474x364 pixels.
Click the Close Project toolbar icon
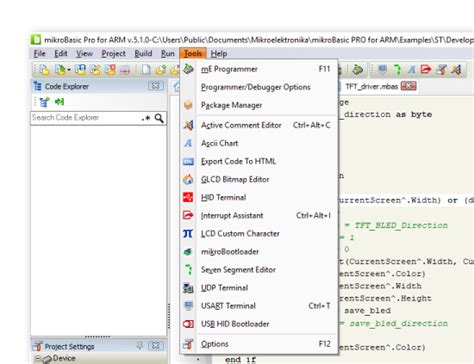[110, 70]
